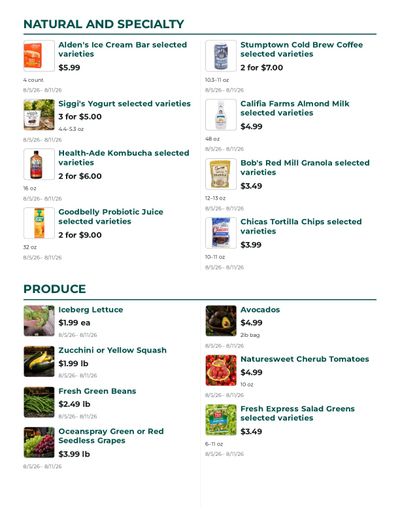
Task: Select Oceanspray Green or Red Seedless Grapes
Action: [x=111, y=436]
